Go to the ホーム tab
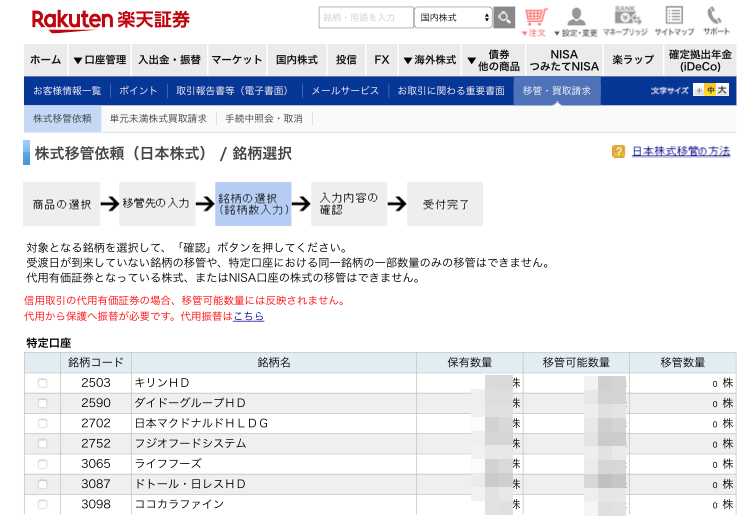The width and height of the screenshot is (756, 527). tap(46, 60)
